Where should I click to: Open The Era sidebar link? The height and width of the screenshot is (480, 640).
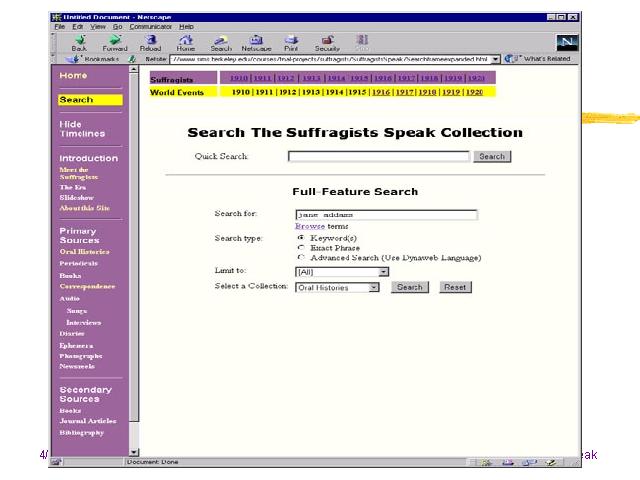(73, 187)
